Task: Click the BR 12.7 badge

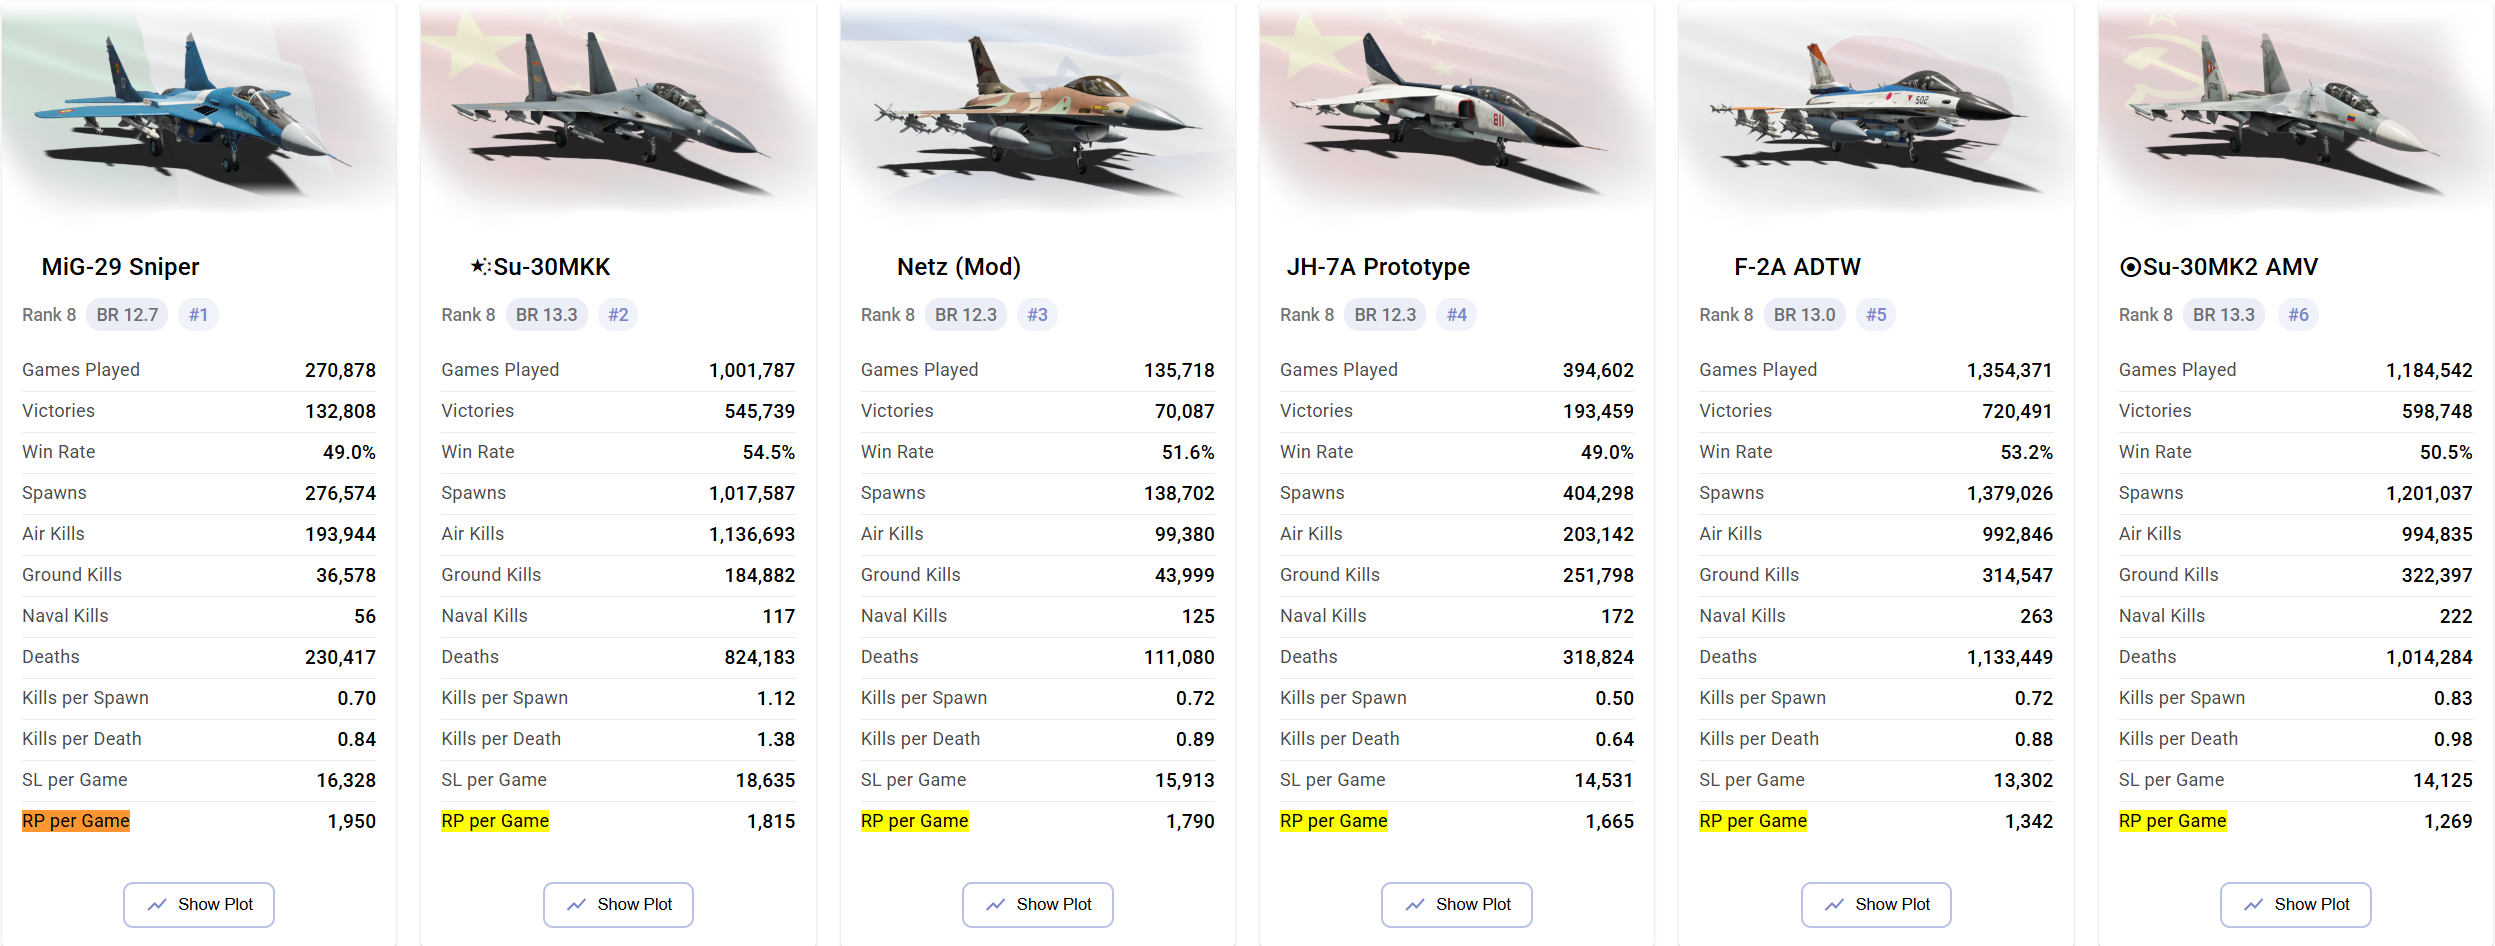Action: 127,315
